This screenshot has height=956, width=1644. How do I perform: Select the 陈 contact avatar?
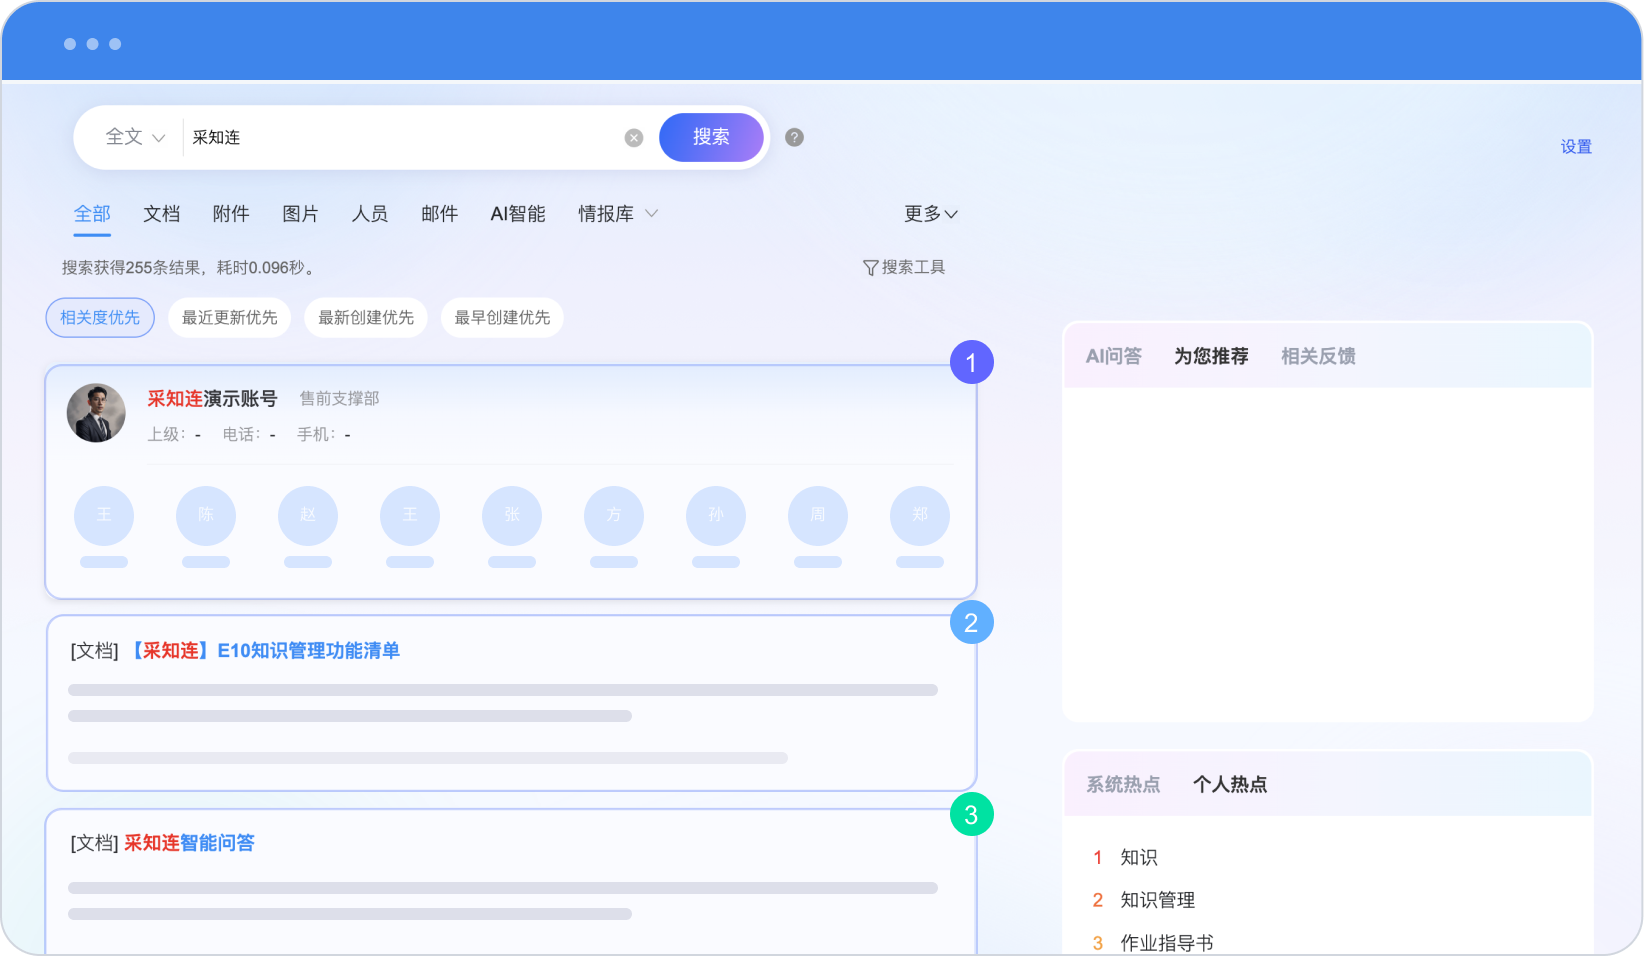[206, 515]
